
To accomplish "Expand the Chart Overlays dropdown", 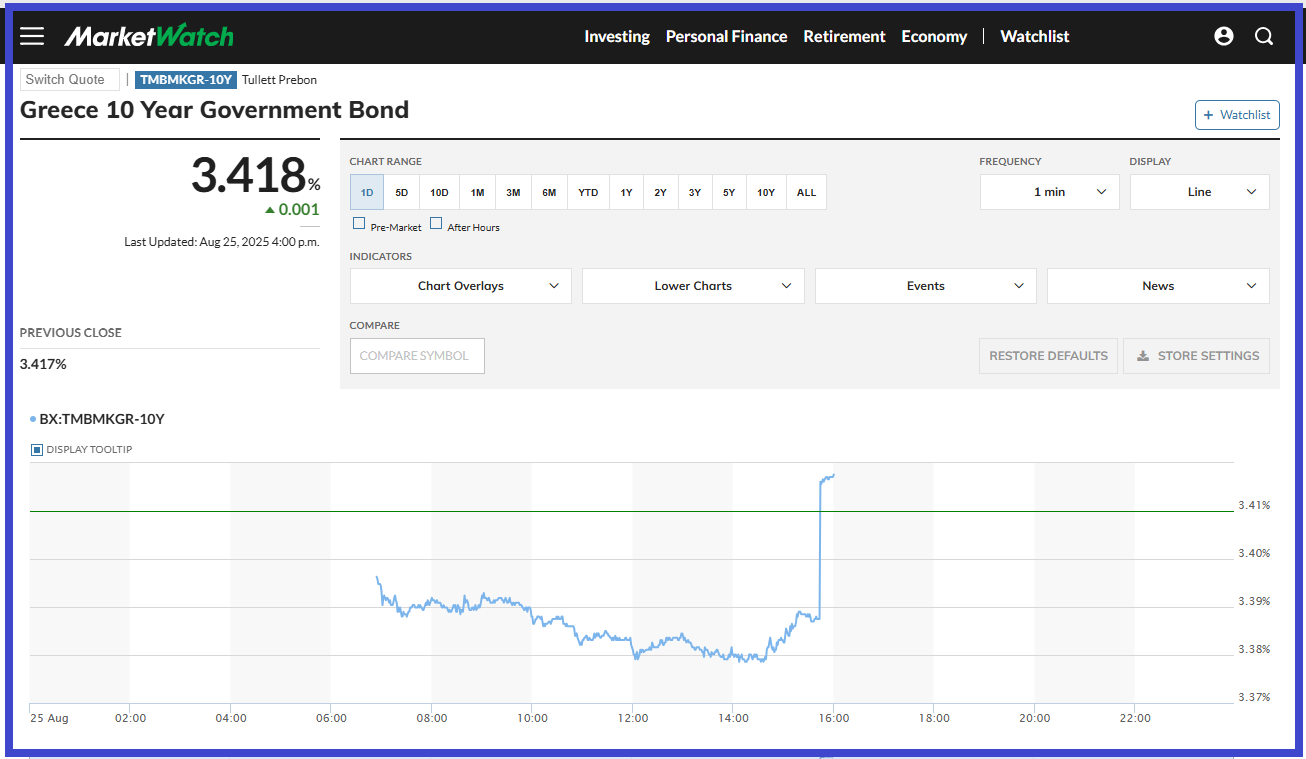I will click(461, 286).
